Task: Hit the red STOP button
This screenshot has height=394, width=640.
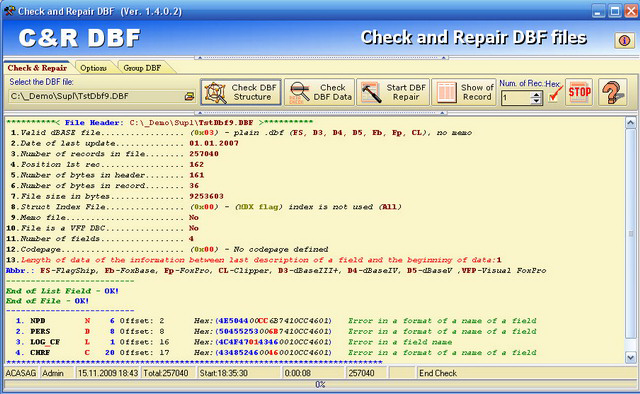Action: point(579,92)
